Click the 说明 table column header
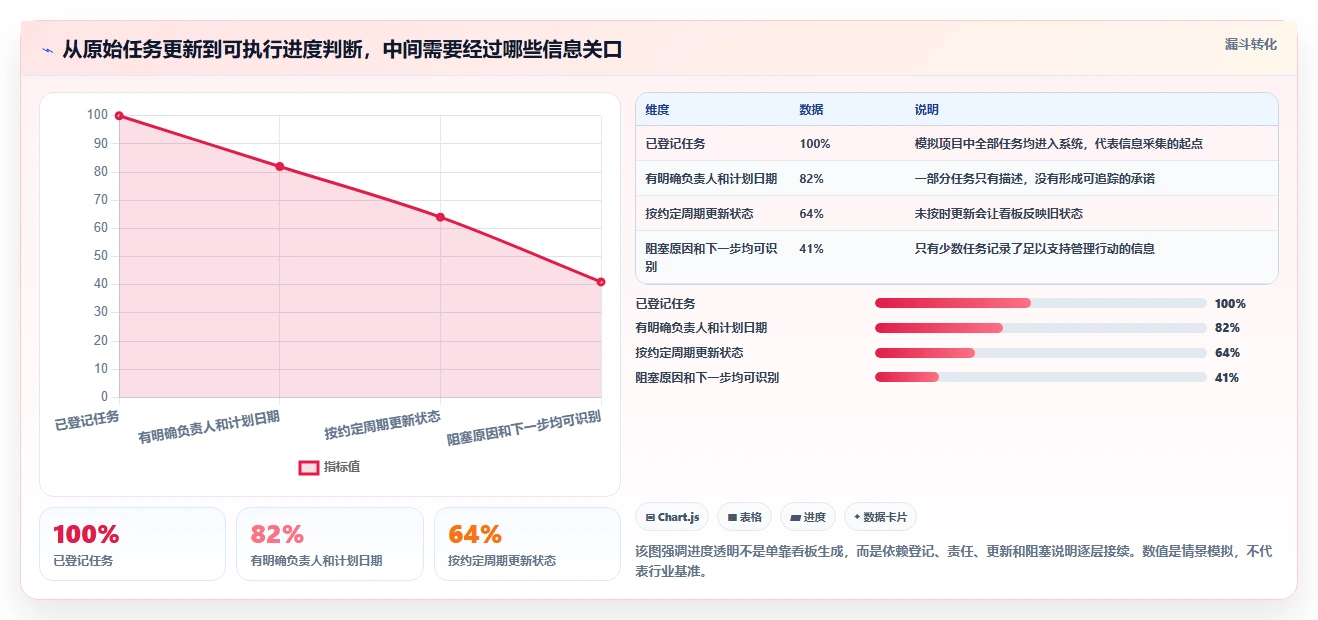Viewport: 1318px width, 620px height. point(926,110)
